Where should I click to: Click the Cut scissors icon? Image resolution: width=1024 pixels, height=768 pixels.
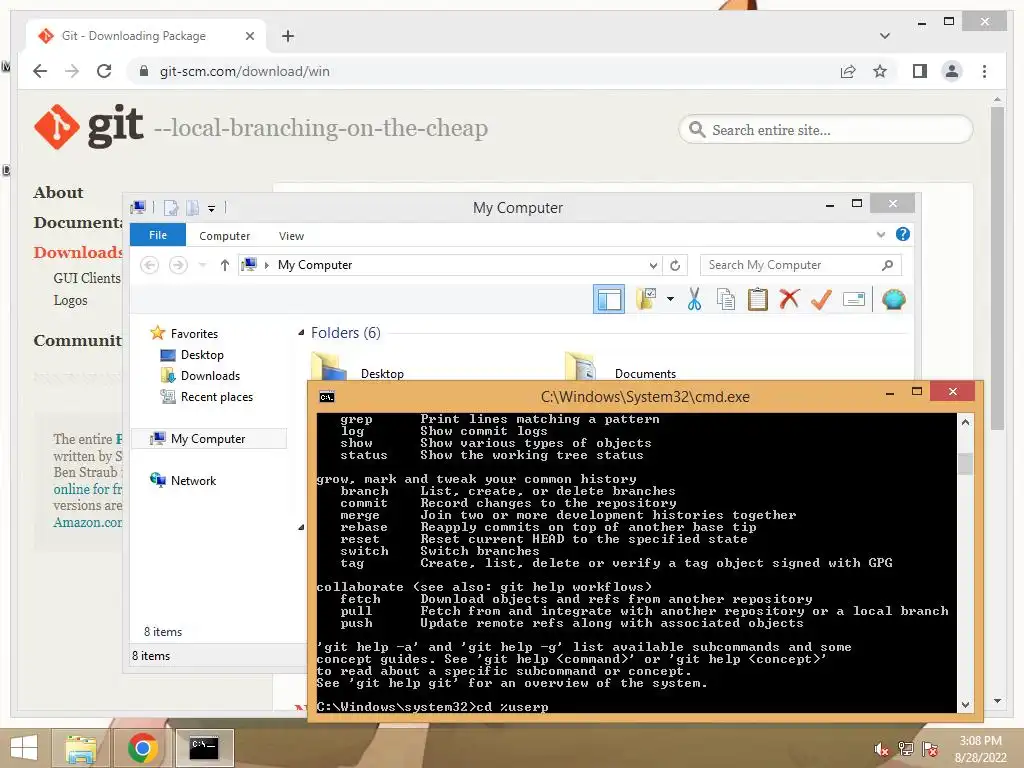tap(694, 299)
